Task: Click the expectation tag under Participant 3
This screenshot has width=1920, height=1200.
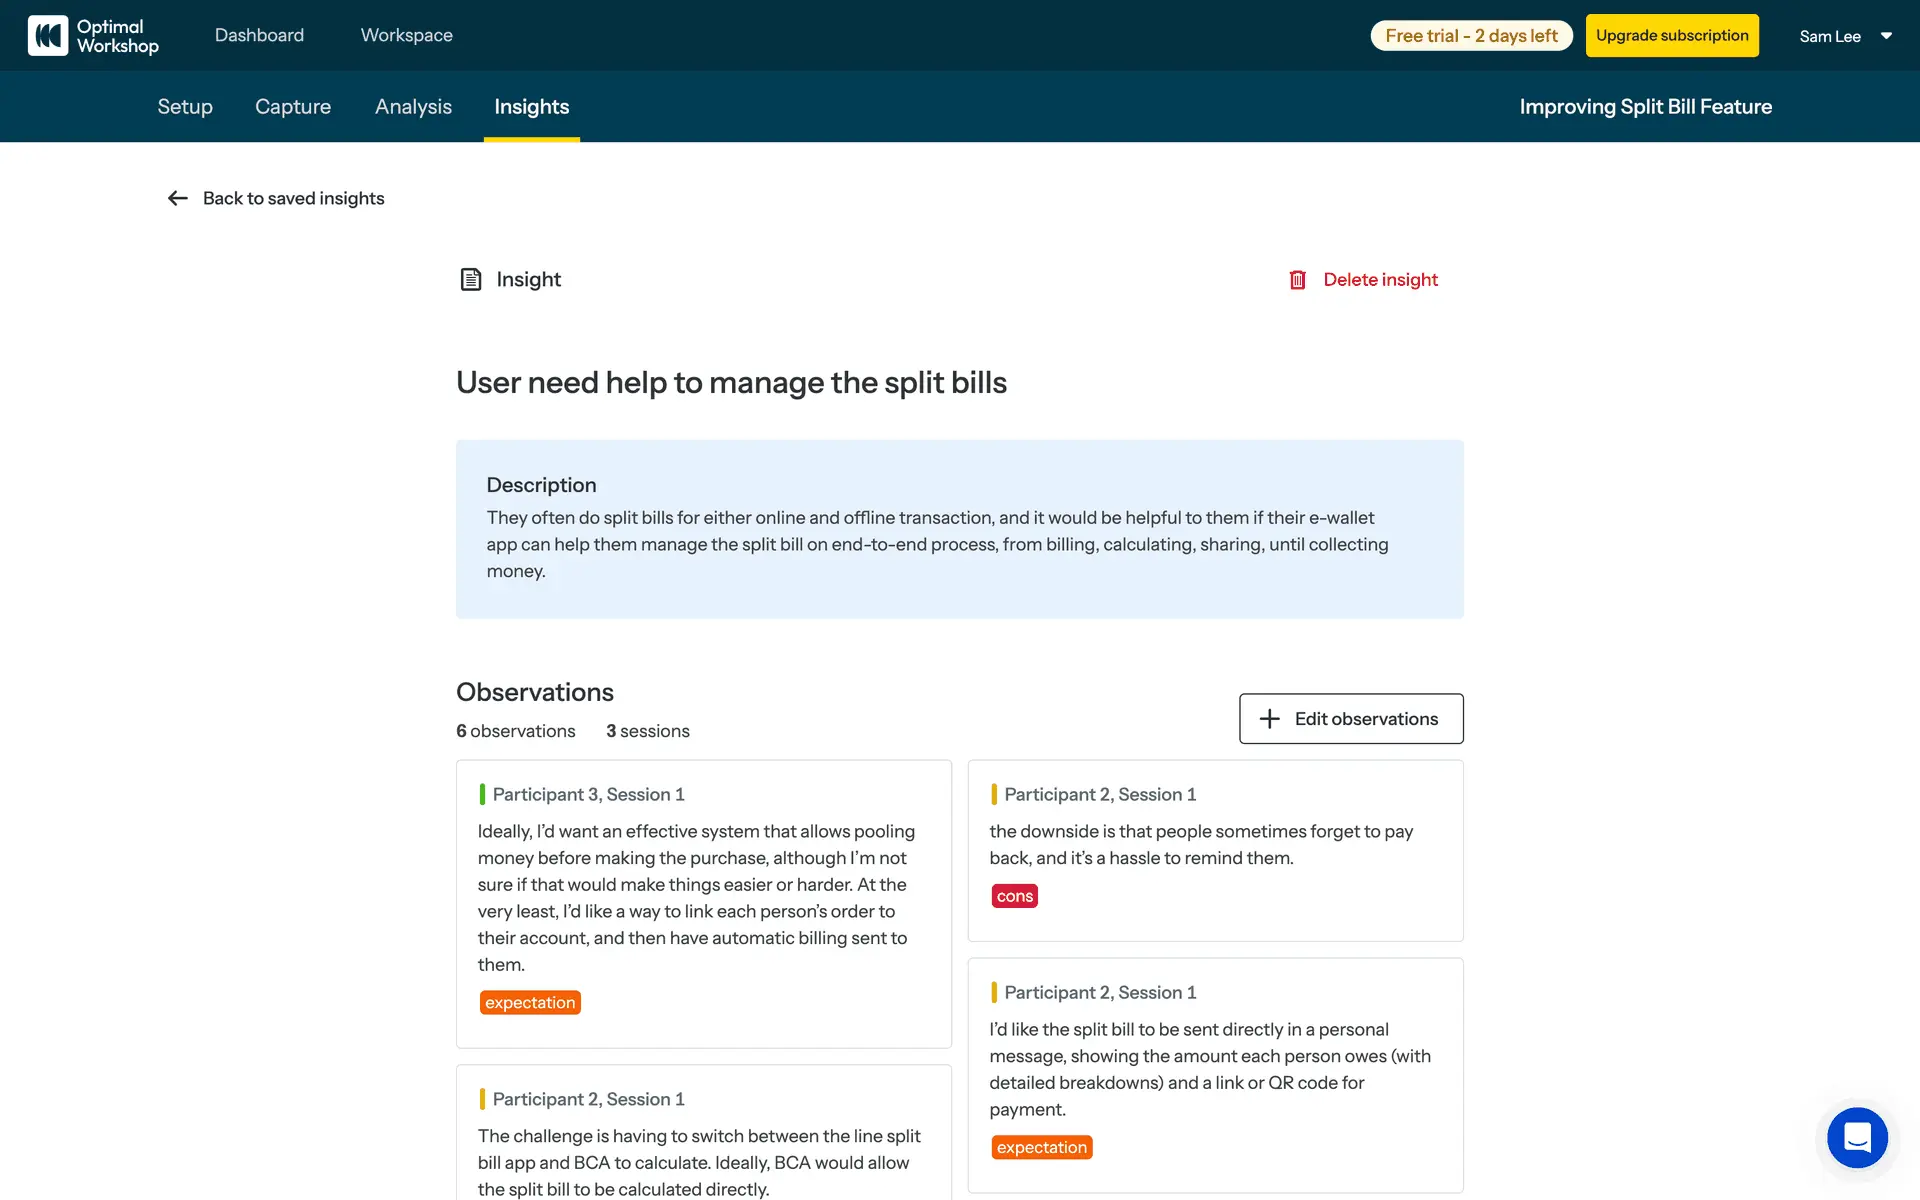Action: pyautogui.click(x=530, y=1002)
